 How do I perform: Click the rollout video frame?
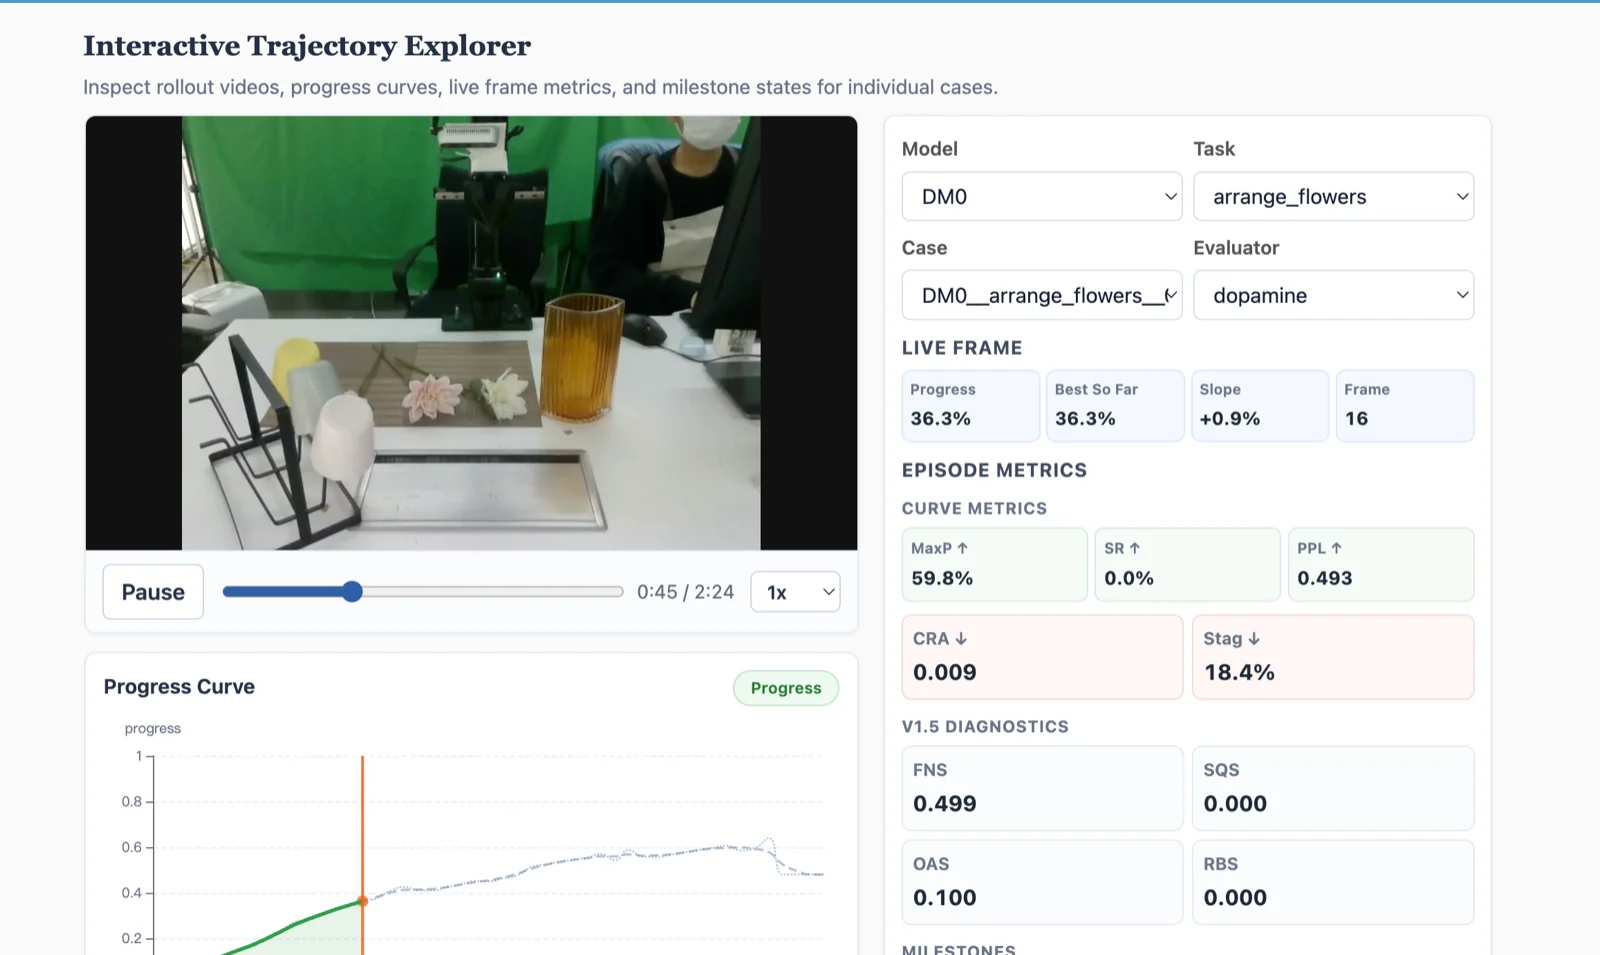[471, 333]
